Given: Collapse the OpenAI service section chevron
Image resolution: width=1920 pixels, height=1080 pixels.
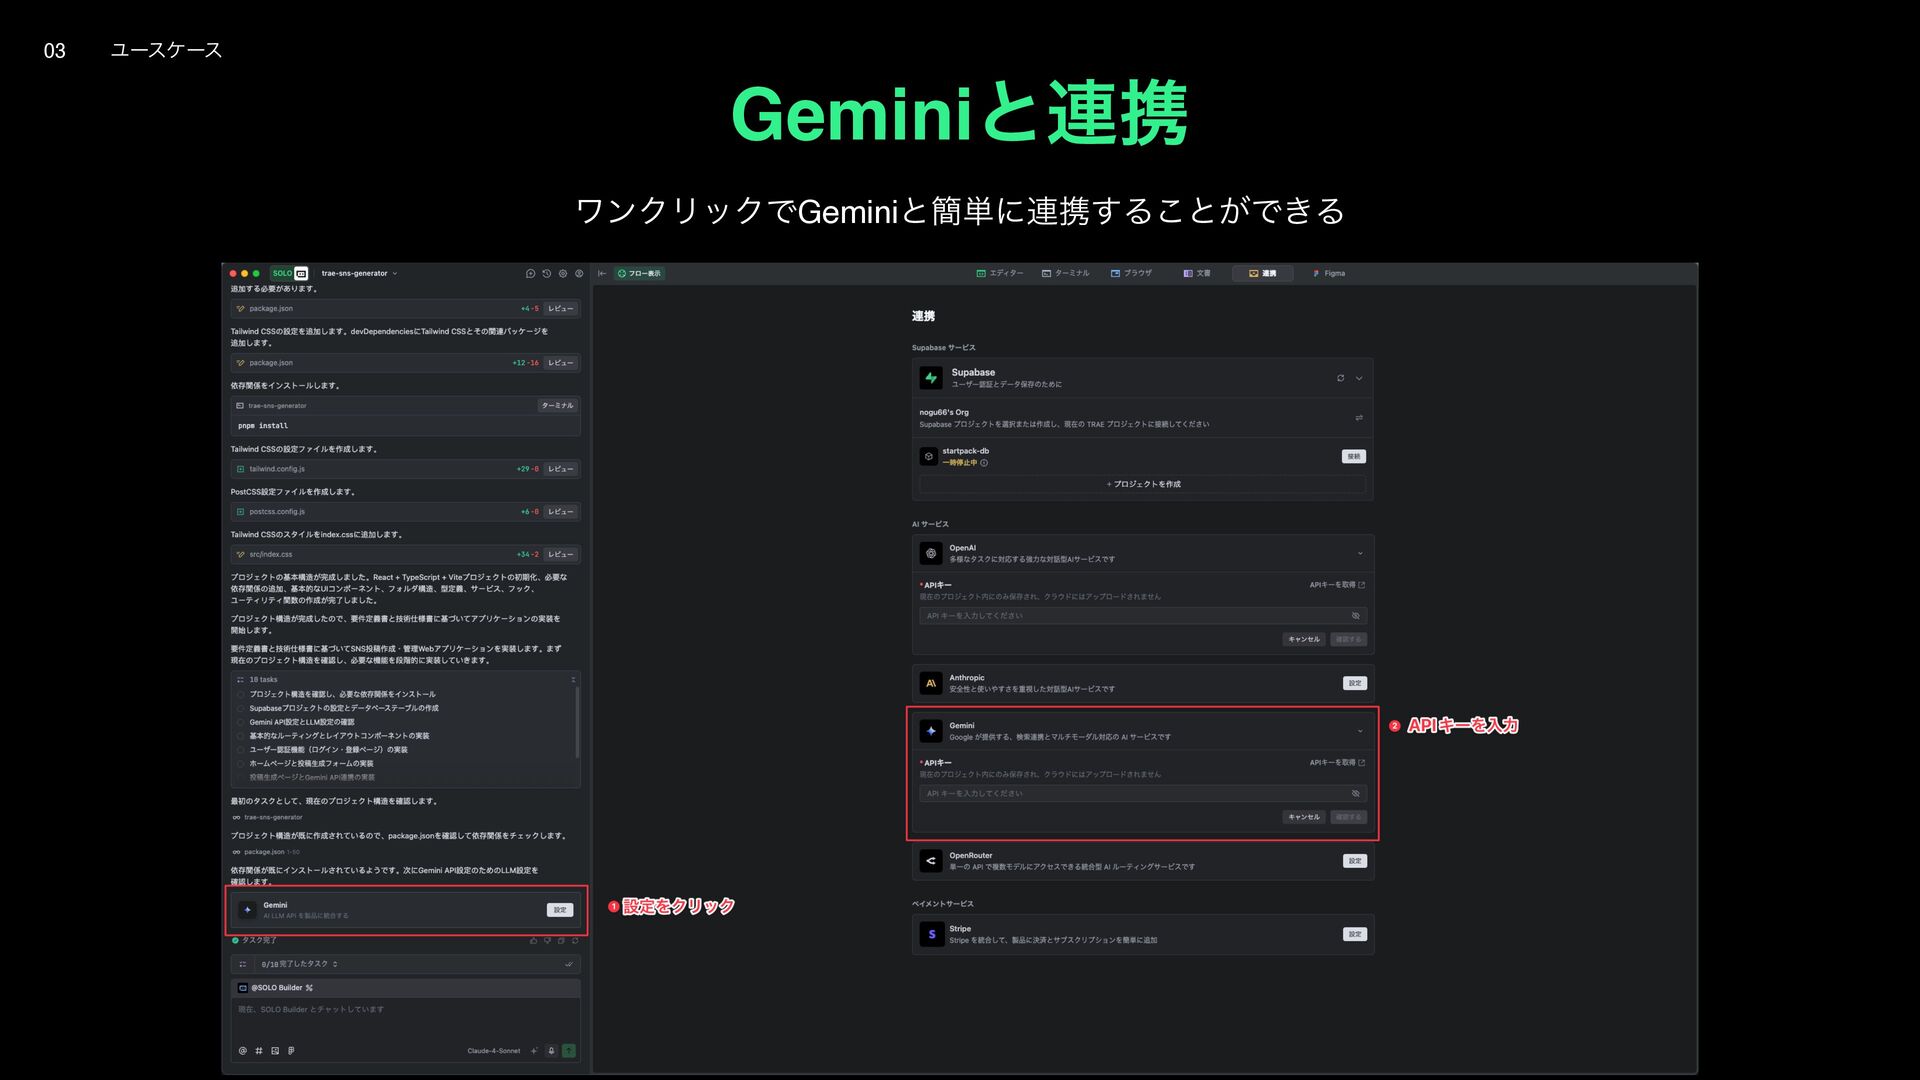Looking at the screenshot, I should click(1360, 553).
